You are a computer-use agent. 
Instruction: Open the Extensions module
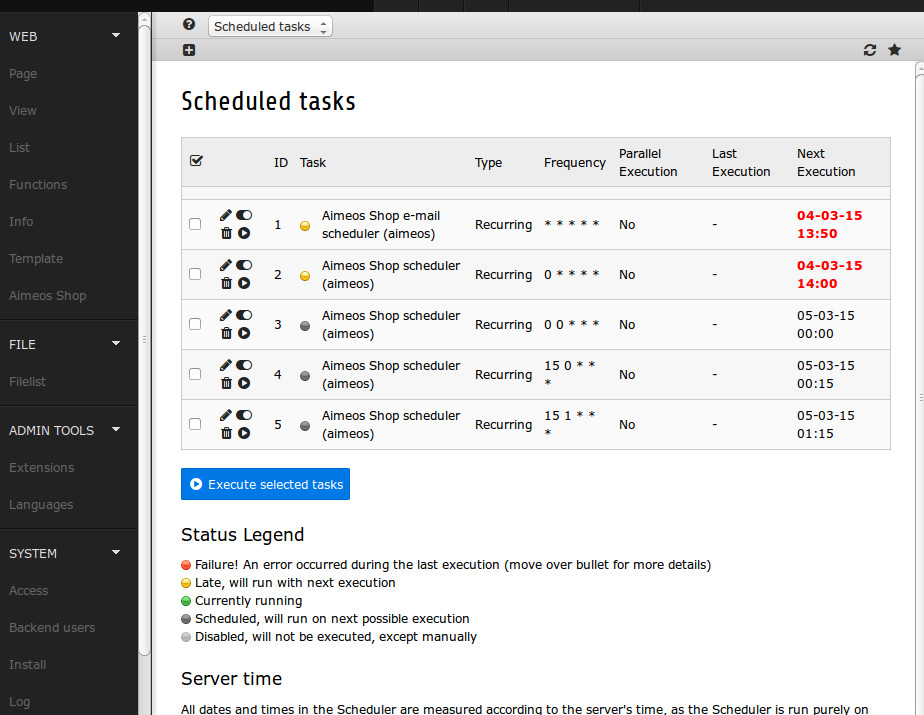click(x=41, y=467)
